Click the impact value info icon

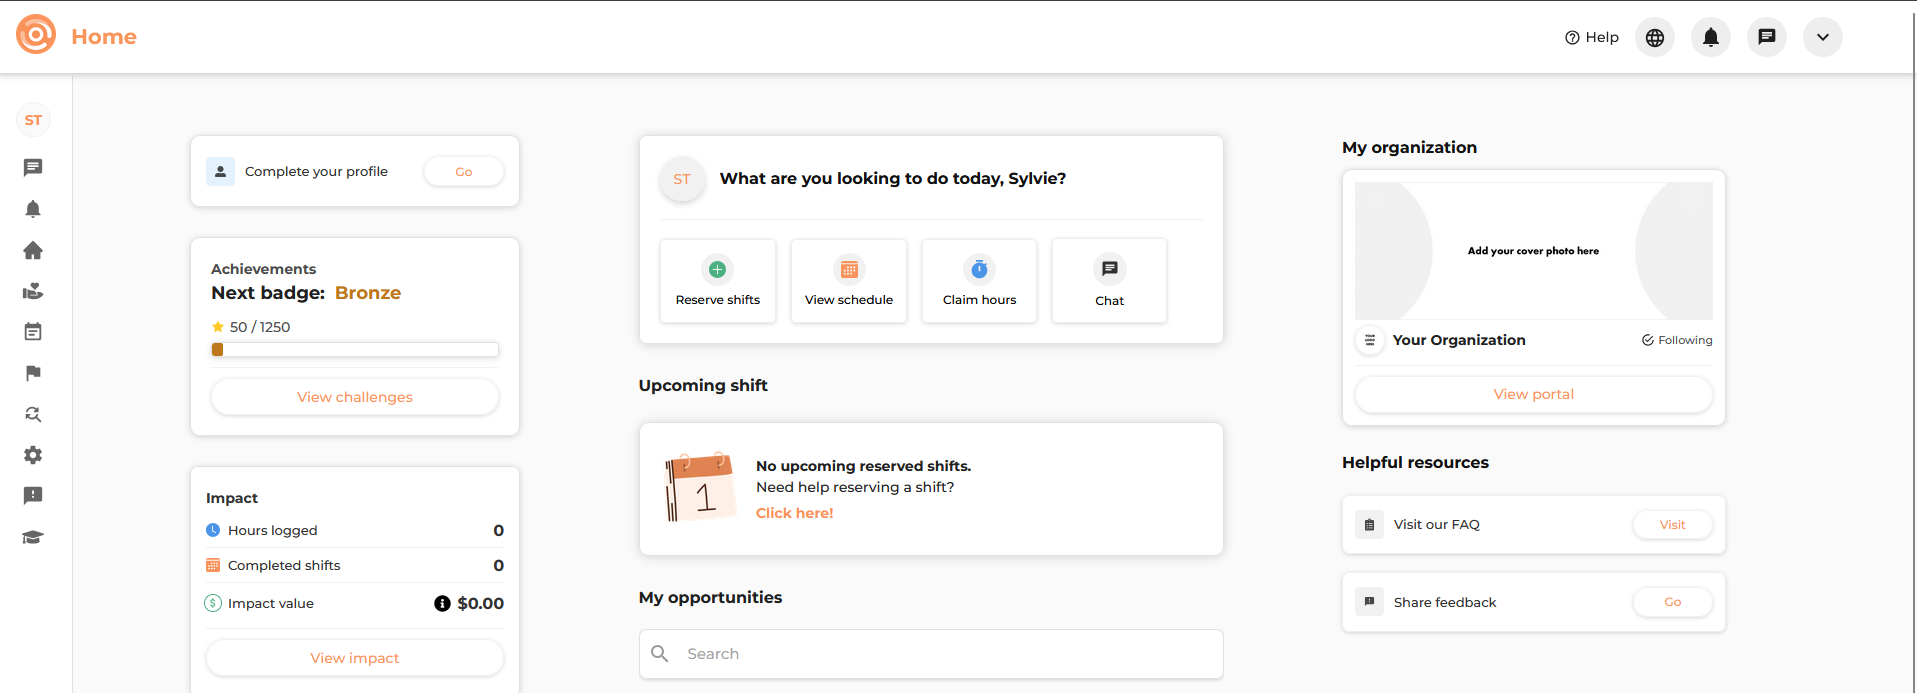pyautogui.click(x=442, y=603)
